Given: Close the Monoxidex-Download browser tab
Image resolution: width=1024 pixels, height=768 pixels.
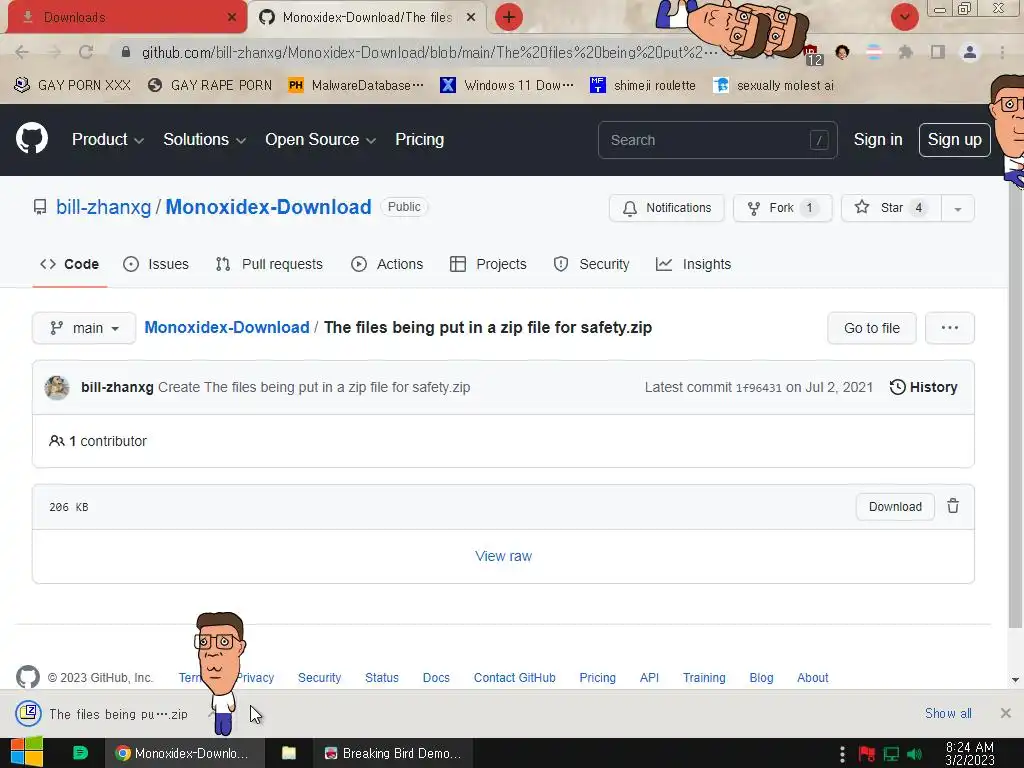Looking at the screenshot, I should 470,18.
